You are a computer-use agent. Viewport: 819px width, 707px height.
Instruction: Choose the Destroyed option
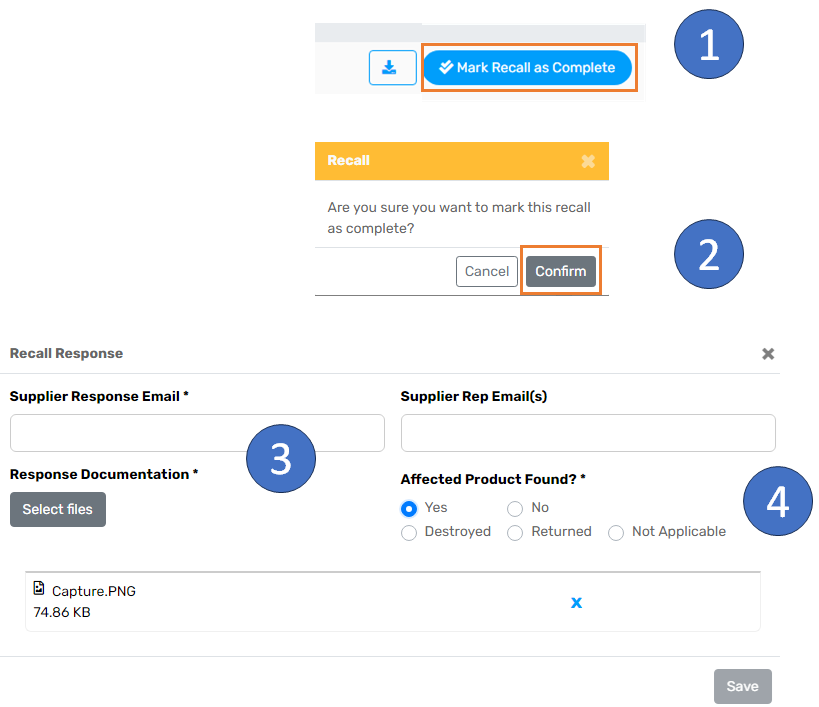click(x=409, y=532)
